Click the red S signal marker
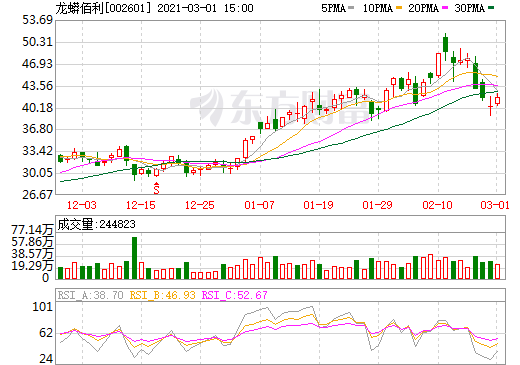Screen dimensions: 520x365 pyautogui.click(x=156, y=188)
